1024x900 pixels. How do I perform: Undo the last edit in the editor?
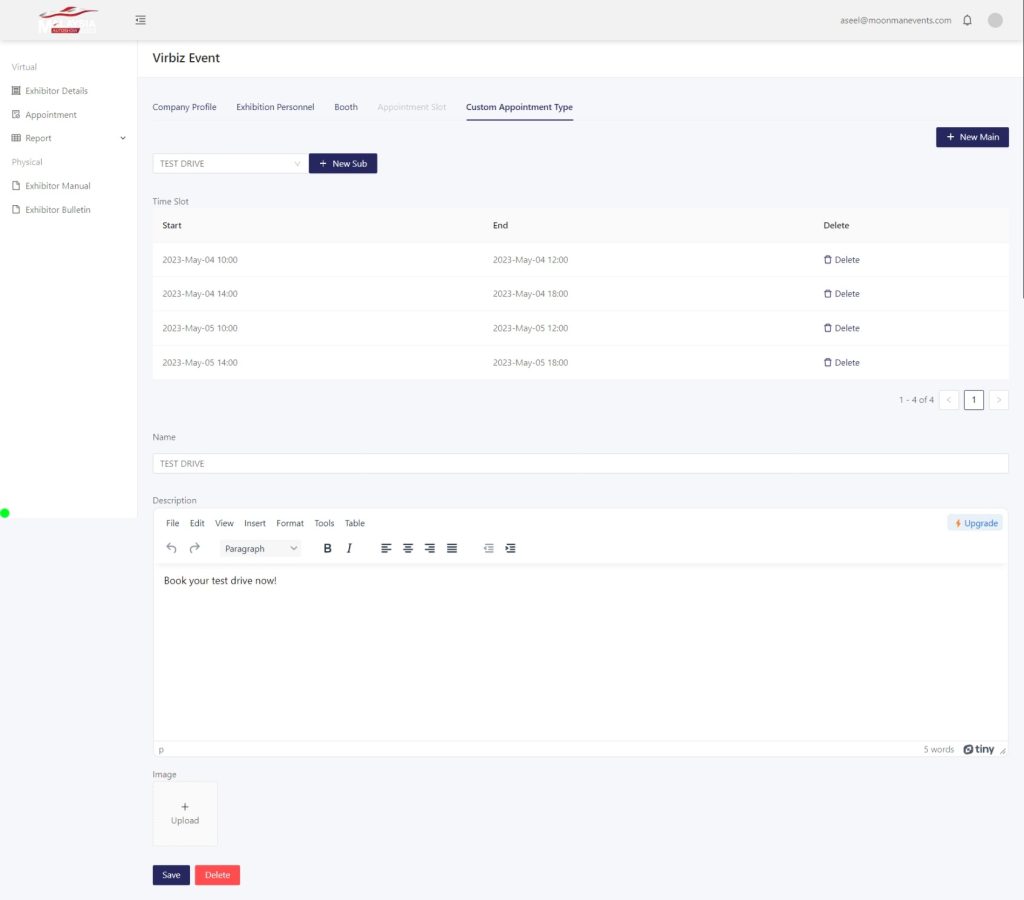pos(171,548)
